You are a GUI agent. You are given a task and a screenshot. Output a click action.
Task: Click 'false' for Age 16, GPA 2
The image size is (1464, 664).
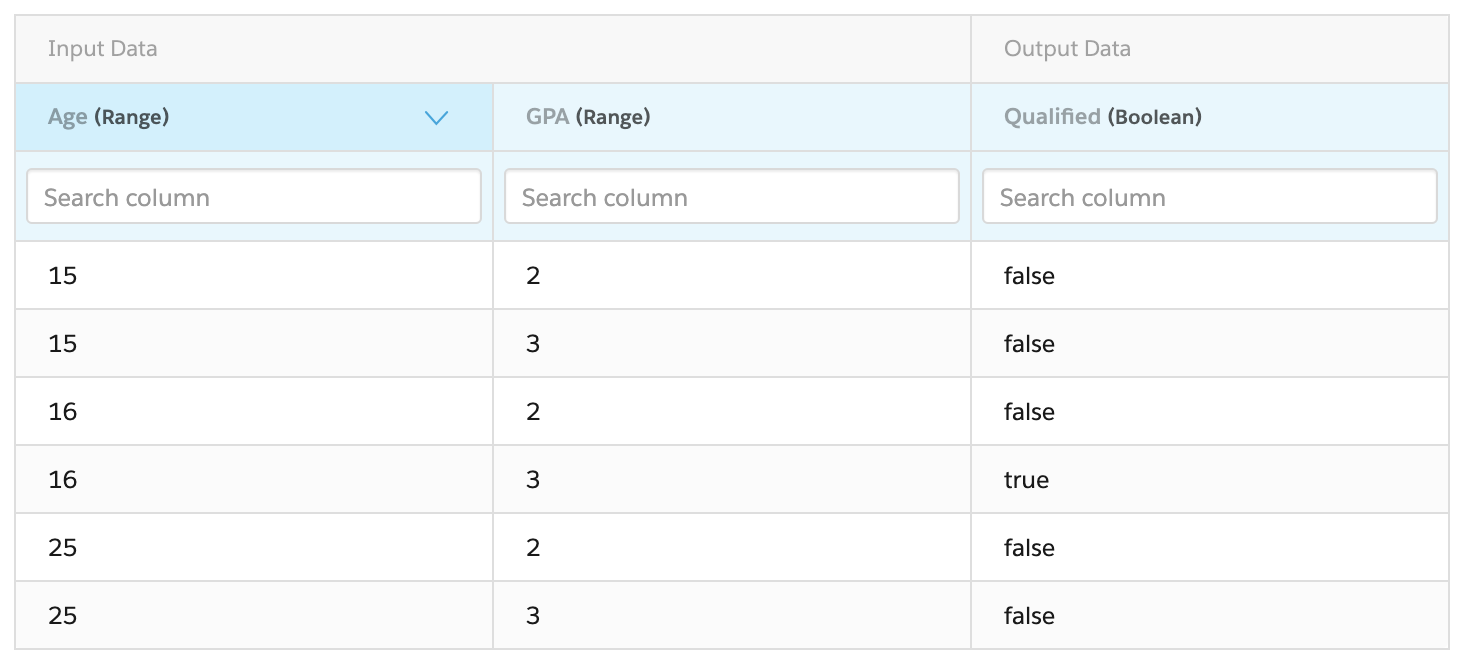click(1029, 411)
